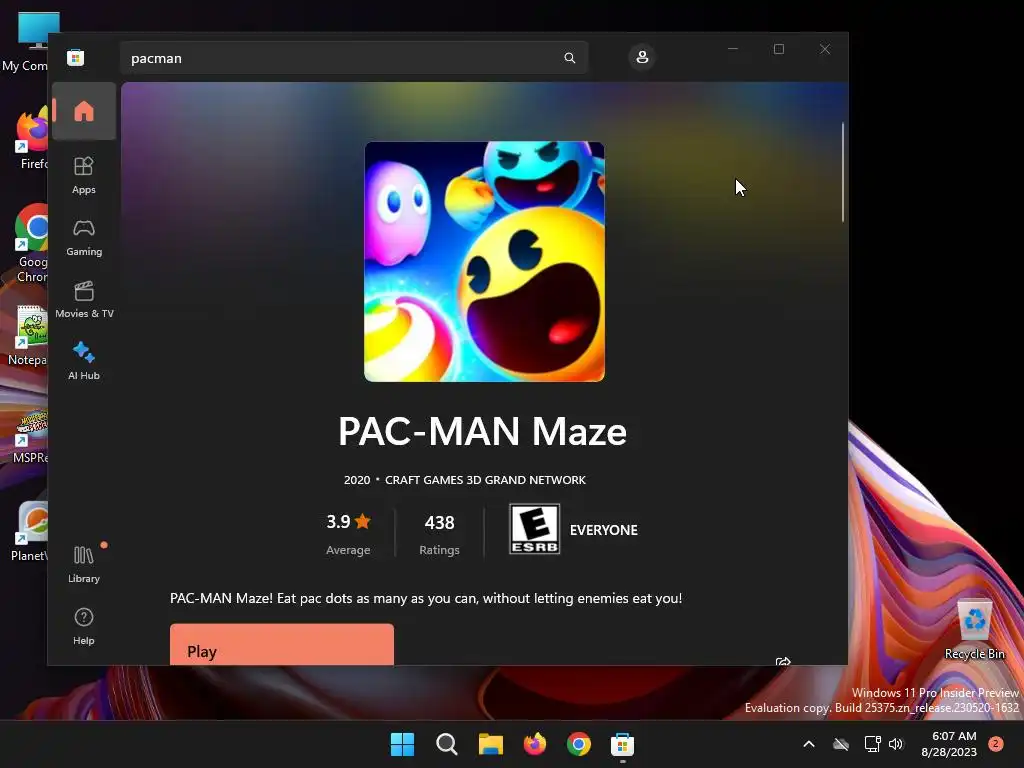Close the Microsoft Store window
This screenshot has height=768, width=1024.
(825, 49)
